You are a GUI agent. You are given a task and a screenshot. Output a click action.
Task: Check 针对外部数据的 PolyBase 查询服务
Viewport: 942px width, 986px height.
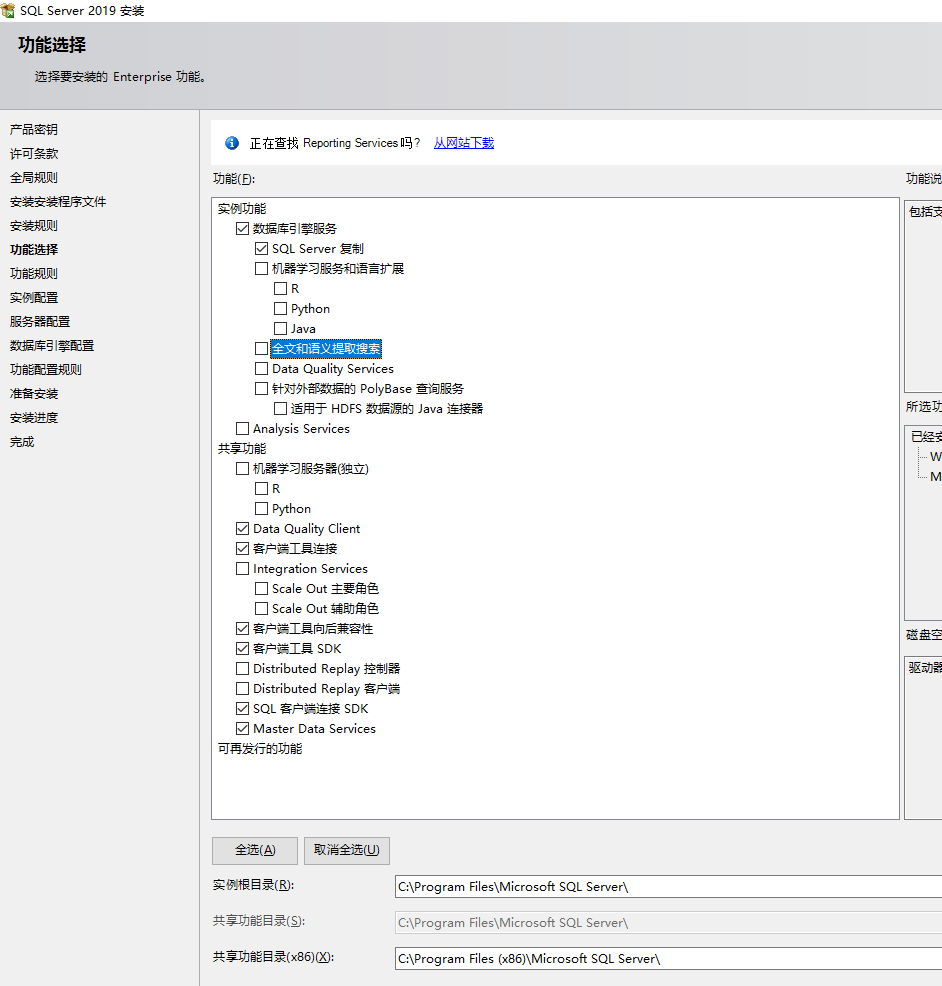tap(262, 389)
